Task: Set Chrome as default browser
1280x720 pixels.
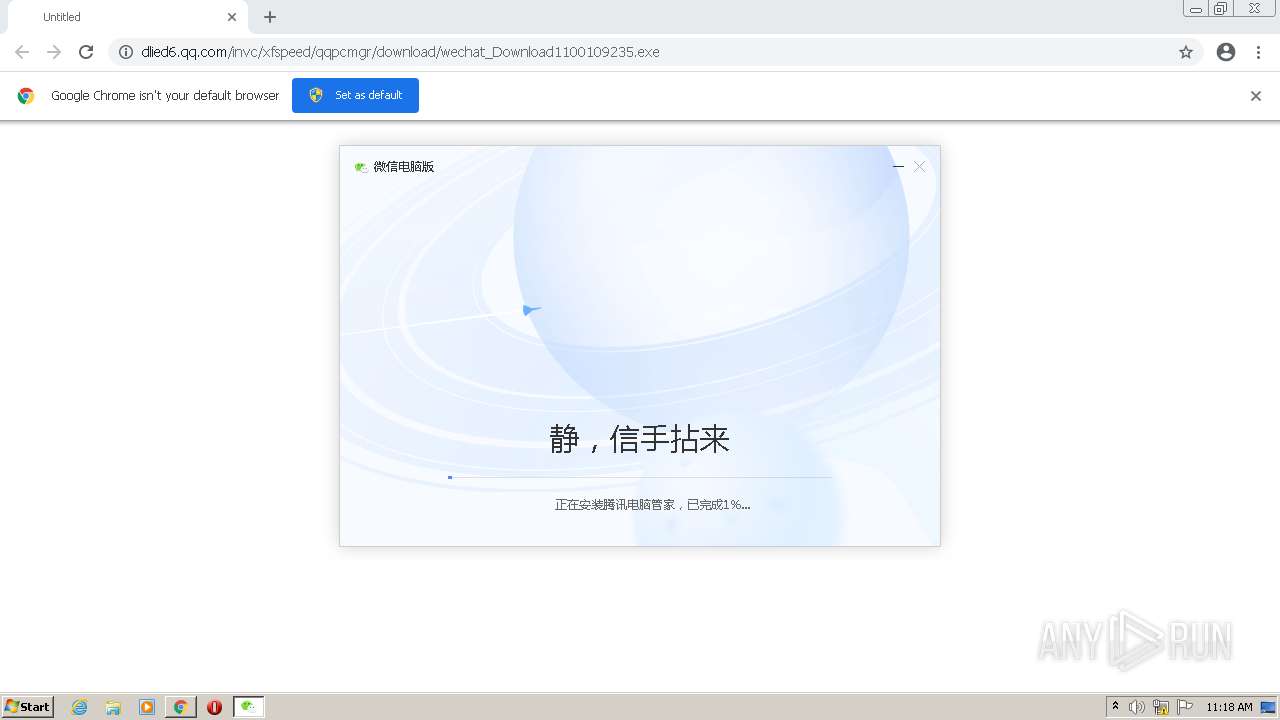Action: [x=355, y=95]
